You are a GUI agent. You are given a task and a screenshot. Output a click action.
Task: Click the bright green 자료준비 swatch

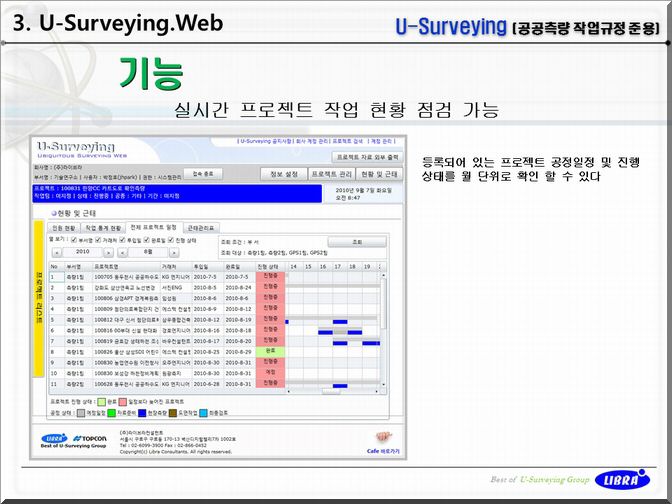pyautogui.click(x=111, y=413)
